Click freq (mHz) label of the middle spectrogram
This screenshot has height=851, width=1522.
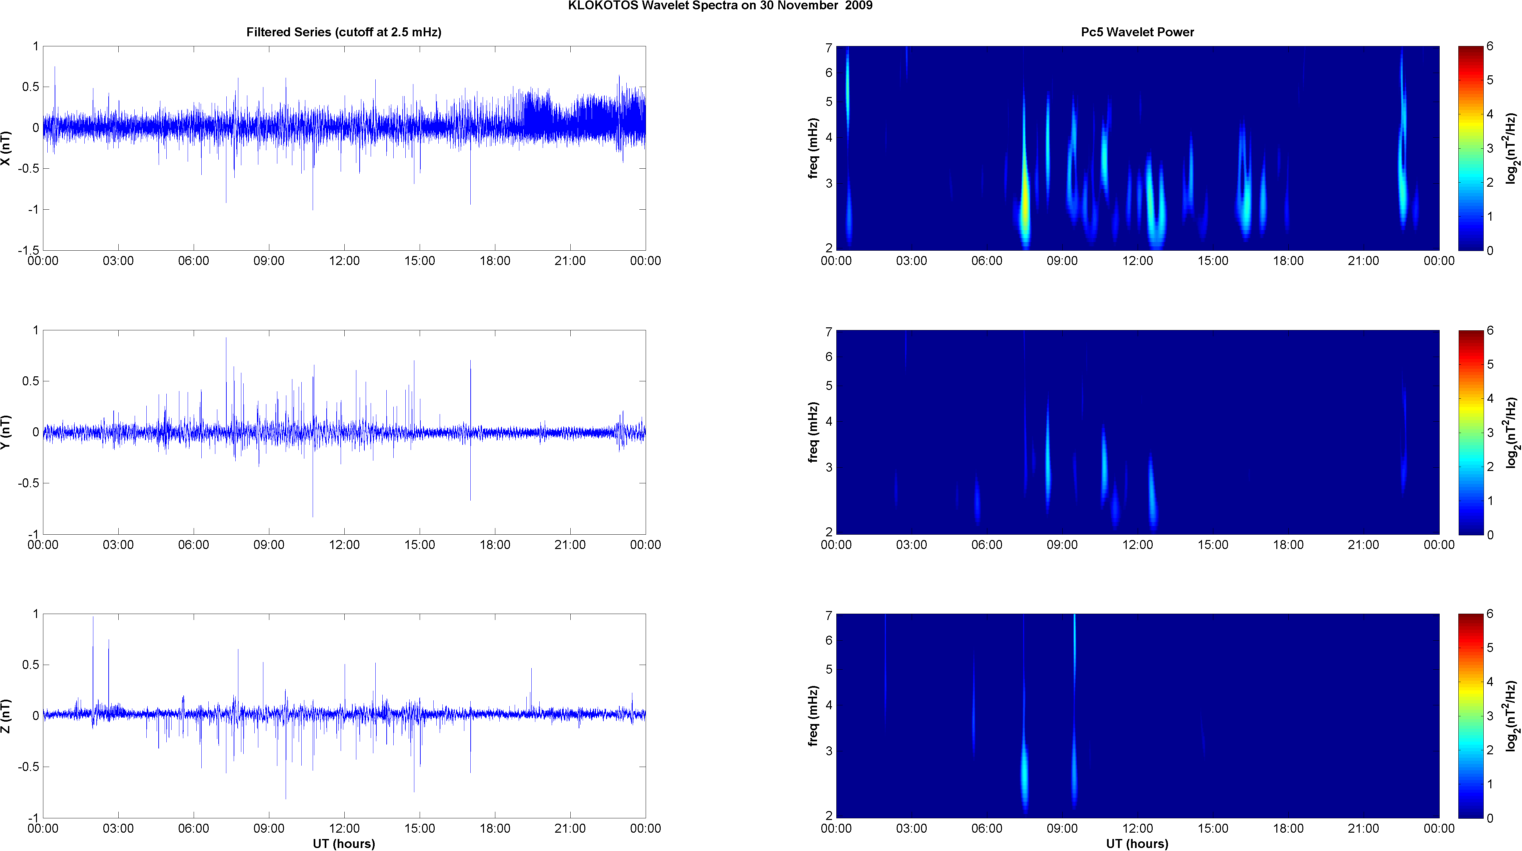click(814, 432)
